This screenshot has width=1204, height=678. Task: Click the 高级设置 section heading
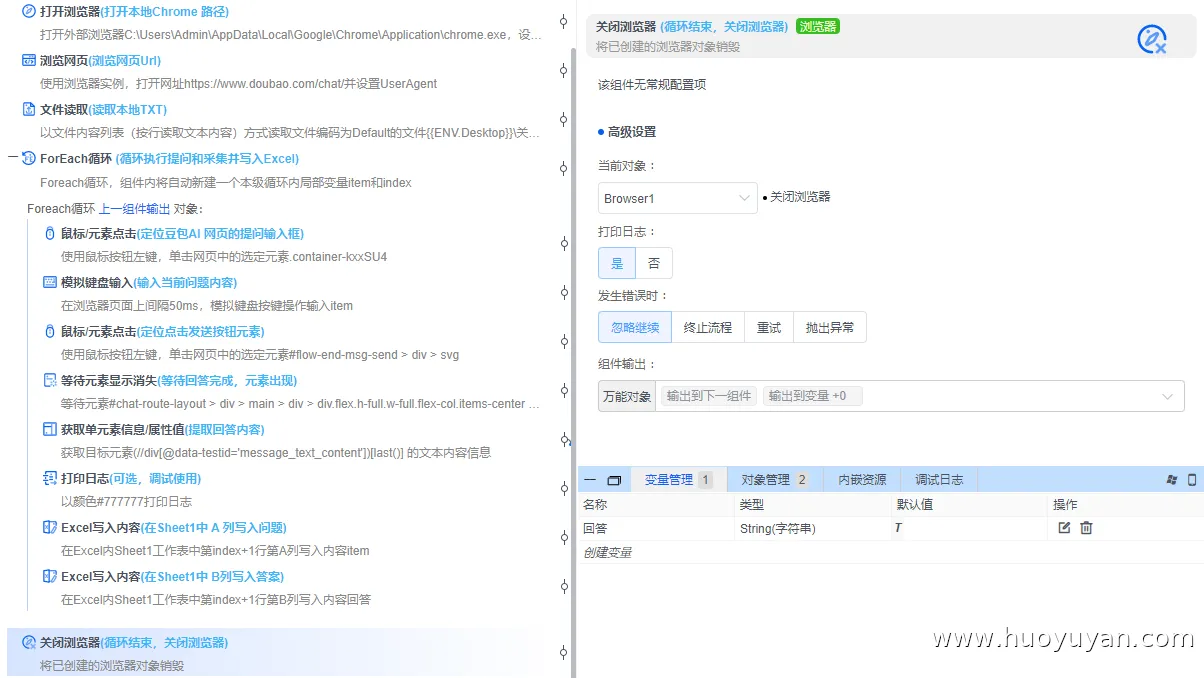(632, 132)
